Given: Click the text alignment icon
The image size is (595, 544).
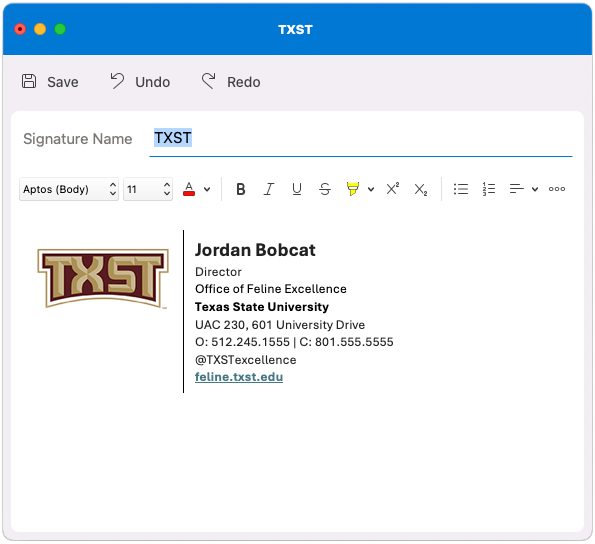Looking at the screenshot, I should 516,189.
